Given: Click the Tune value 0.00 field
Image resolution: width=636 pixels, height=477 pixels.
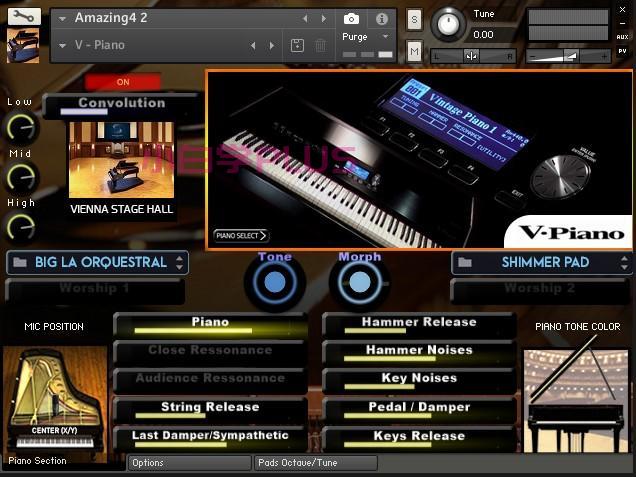Looking at the screenshot, I should point(486,34).
